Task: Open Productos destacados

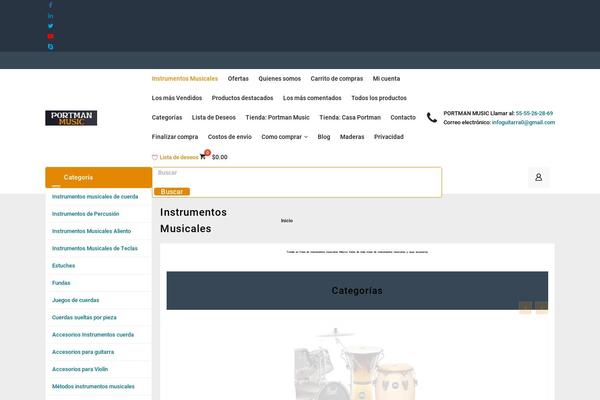Action: [x=243, y=98]
